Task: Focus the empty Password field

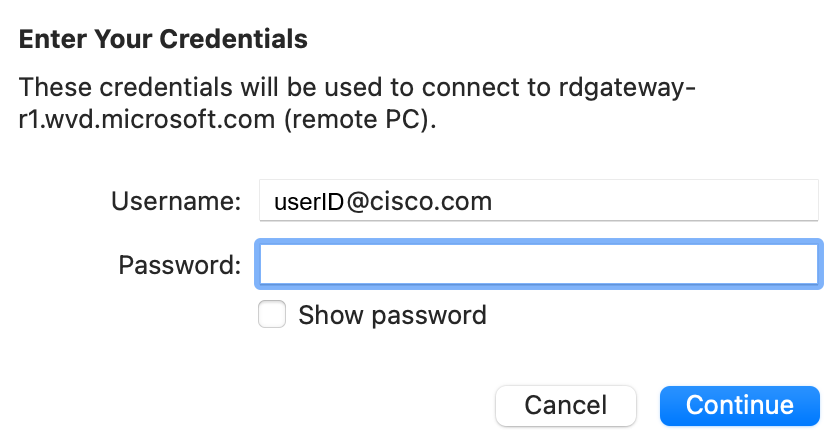Action: tap(538, 264)
